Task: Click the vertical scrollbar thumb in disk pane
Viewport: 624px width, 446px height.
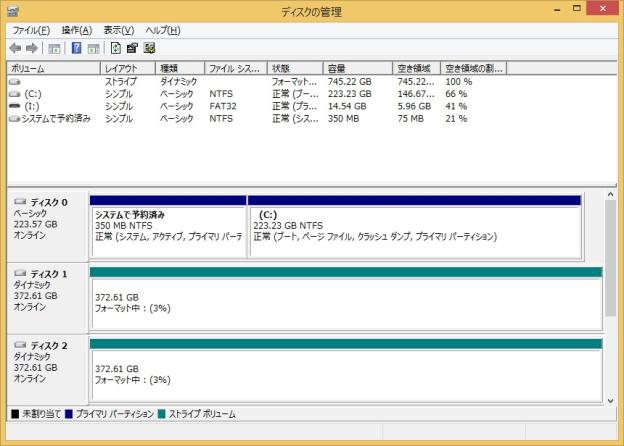Action: 610,258
